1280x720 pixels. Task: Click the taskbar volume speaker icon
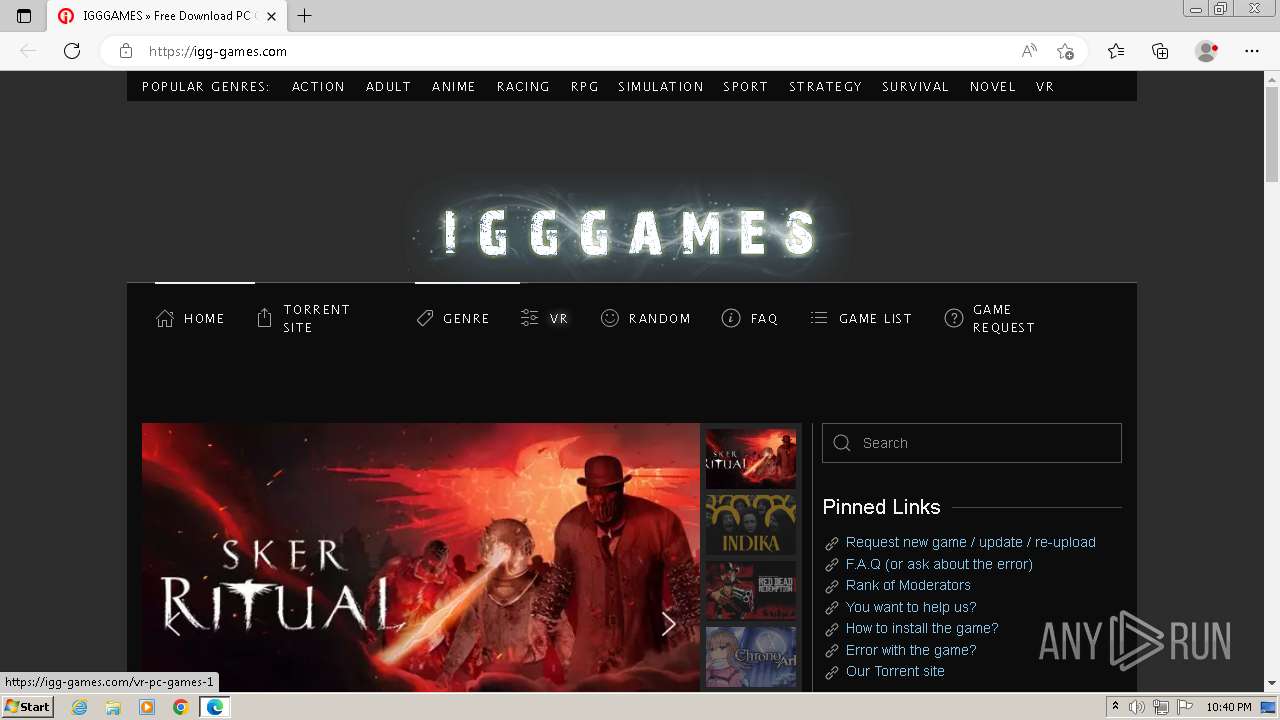(x=1136, y=707)
